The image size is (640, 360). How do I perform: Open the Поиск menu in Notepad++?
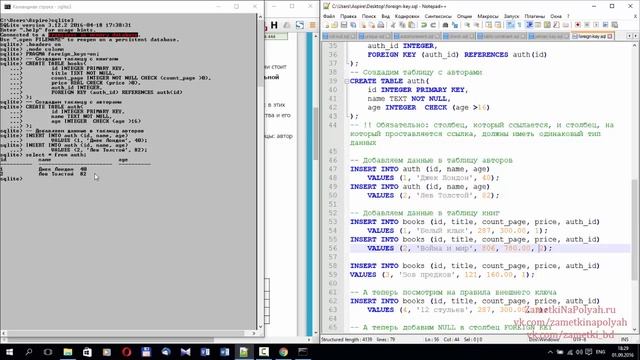click(369, 16)
